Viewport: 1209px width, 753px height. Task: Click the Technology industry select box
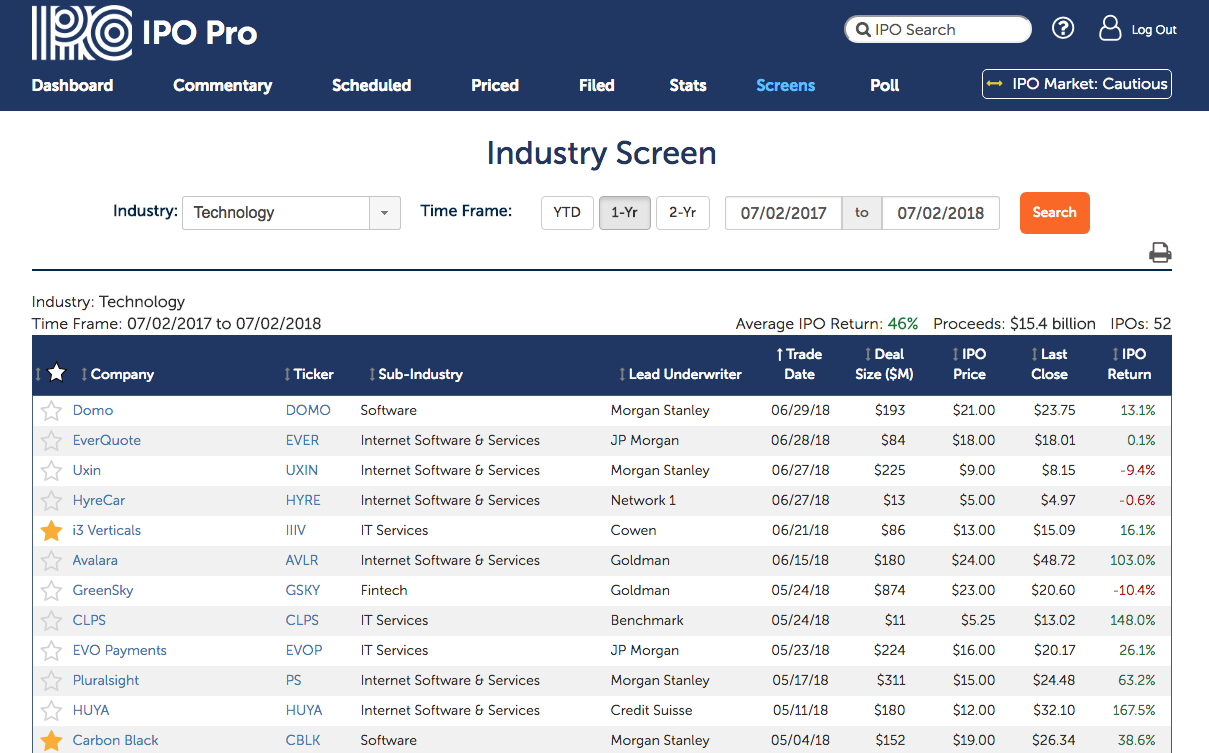coord(291,213)
